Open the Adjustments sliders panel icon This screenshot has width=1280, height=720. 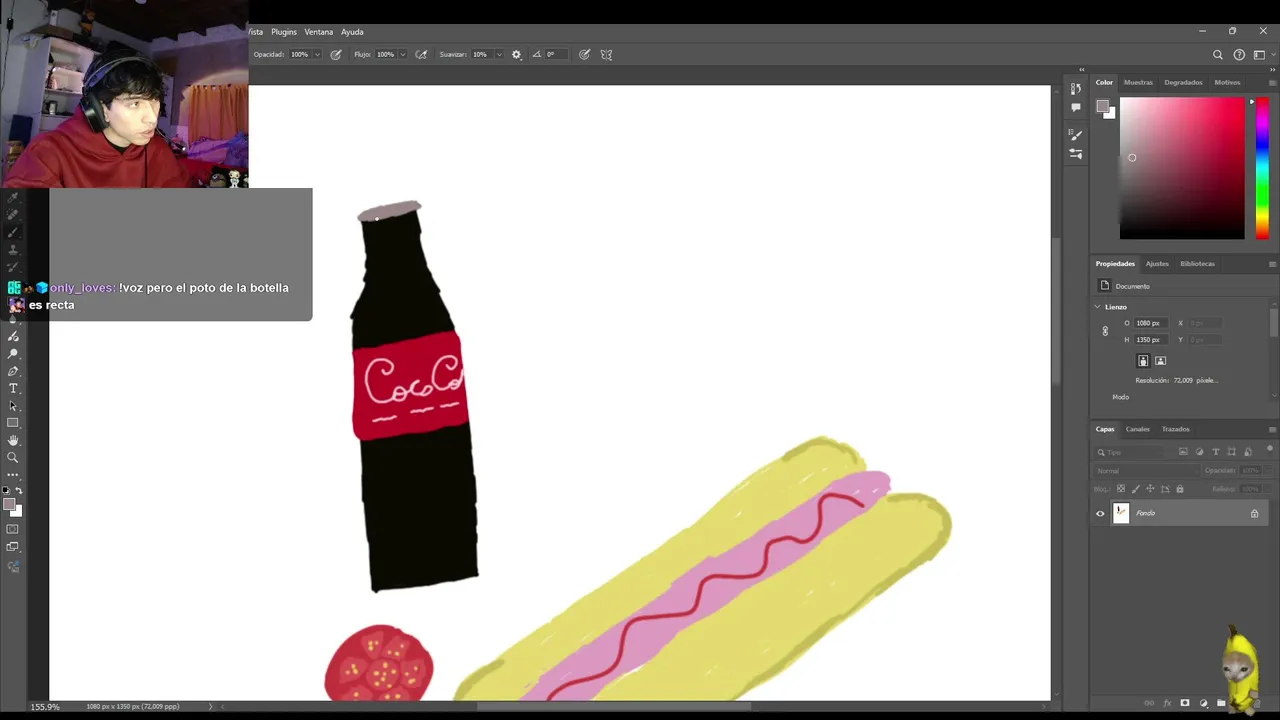pyautogui.click(x=1076, y=154)
